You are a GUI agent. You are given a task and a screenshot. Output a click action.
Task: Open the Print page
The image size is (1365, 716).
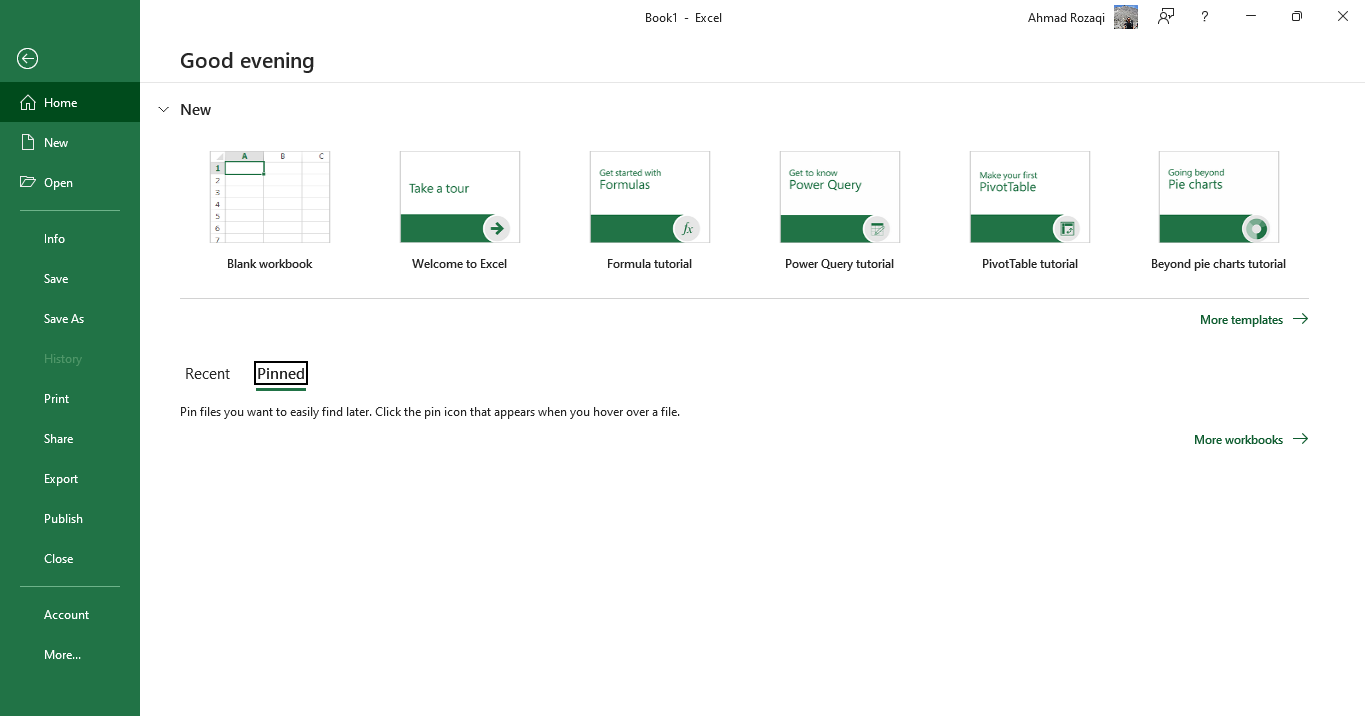[70, 398]
